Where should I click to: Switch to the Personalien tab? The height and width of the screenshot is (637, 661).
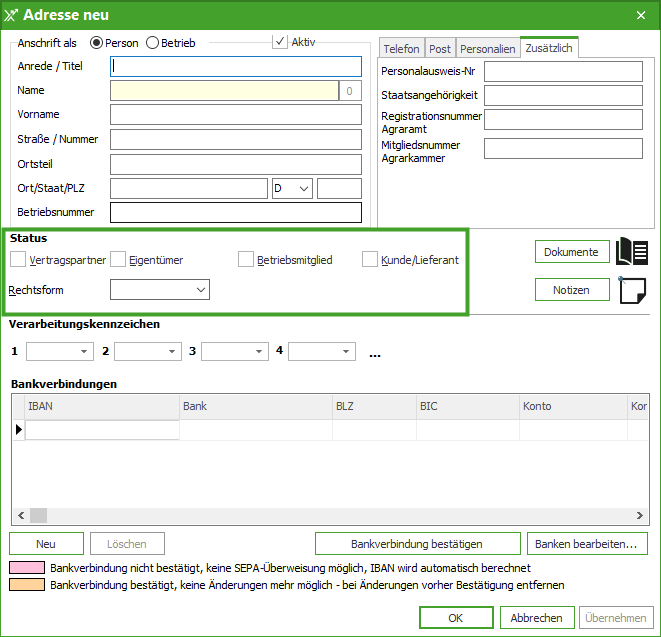[487, 48]
